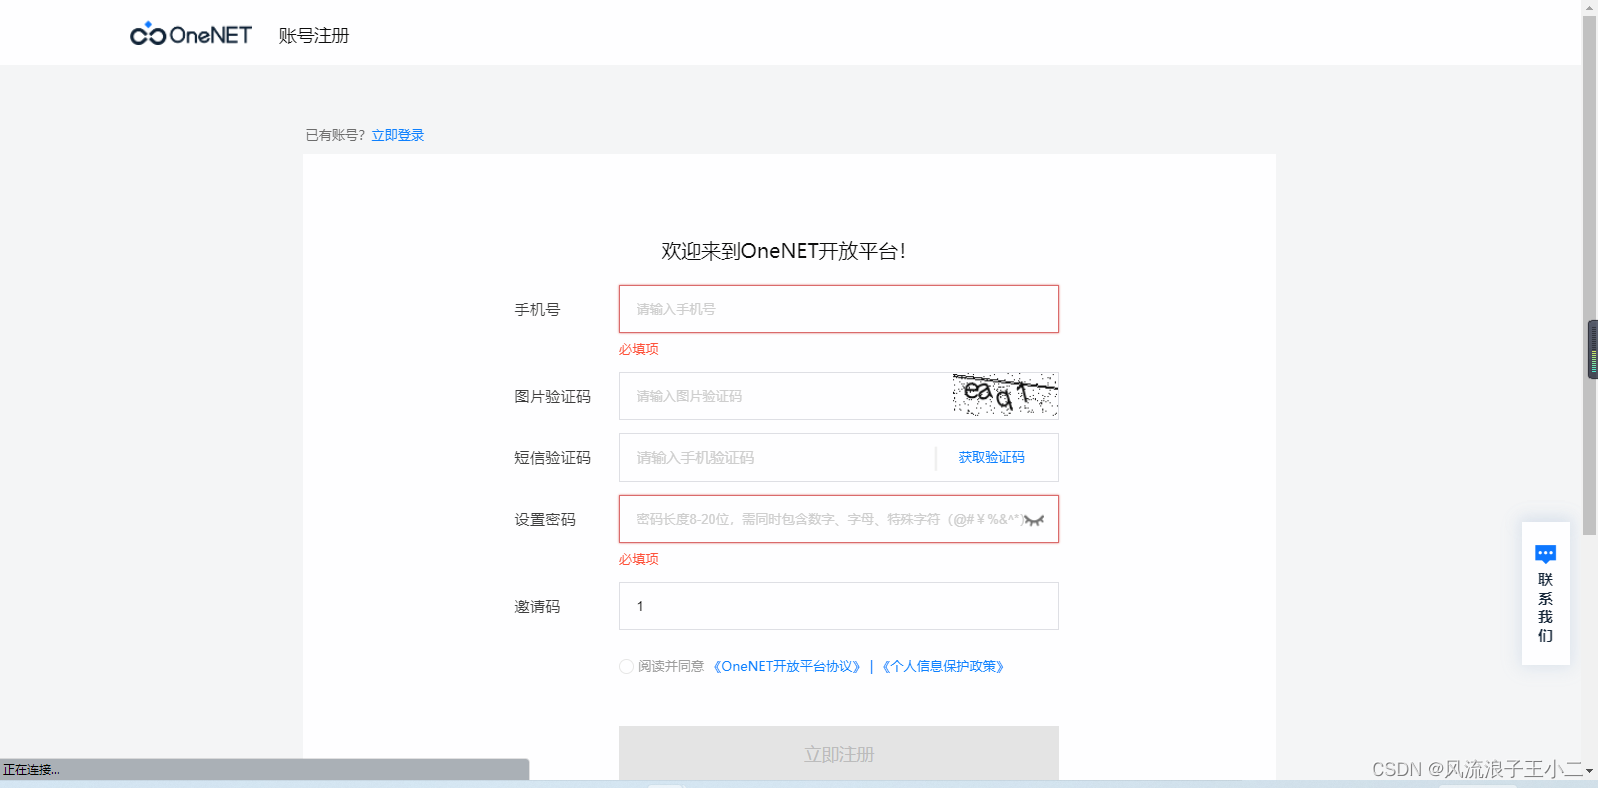Click 获取验证码 to get SMS code
The width and height of the screenshot is (1598, 788).
(991, 458)
